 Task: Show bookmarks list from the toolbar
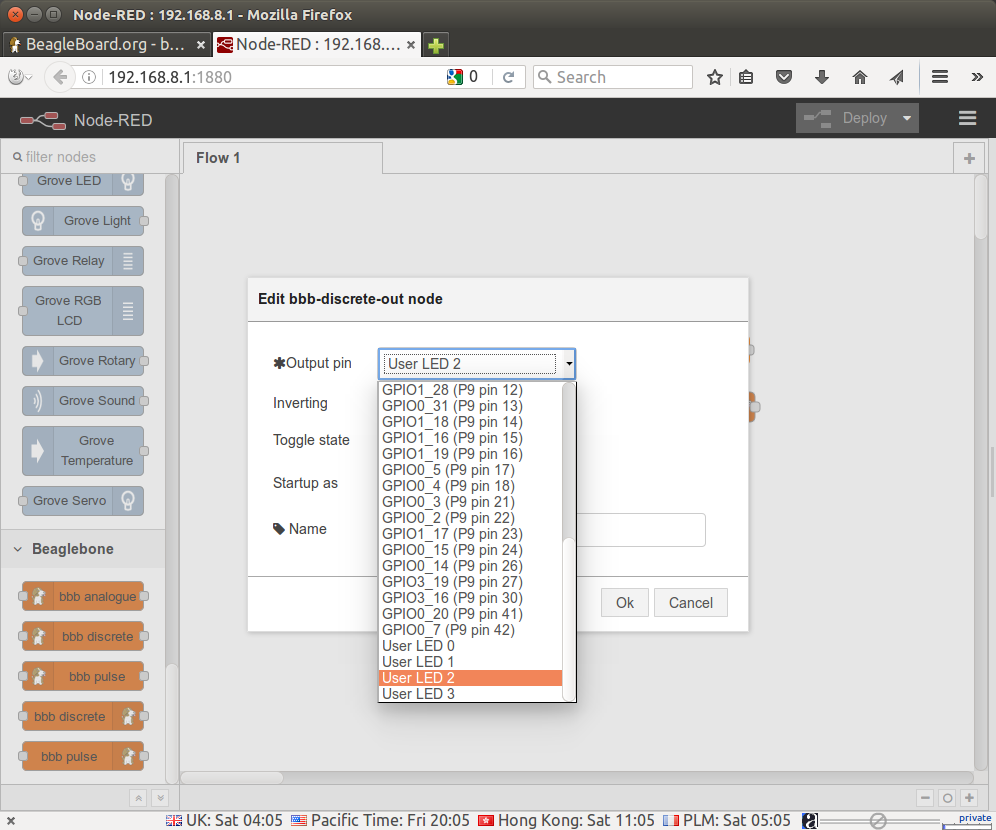tap(746, 77)
